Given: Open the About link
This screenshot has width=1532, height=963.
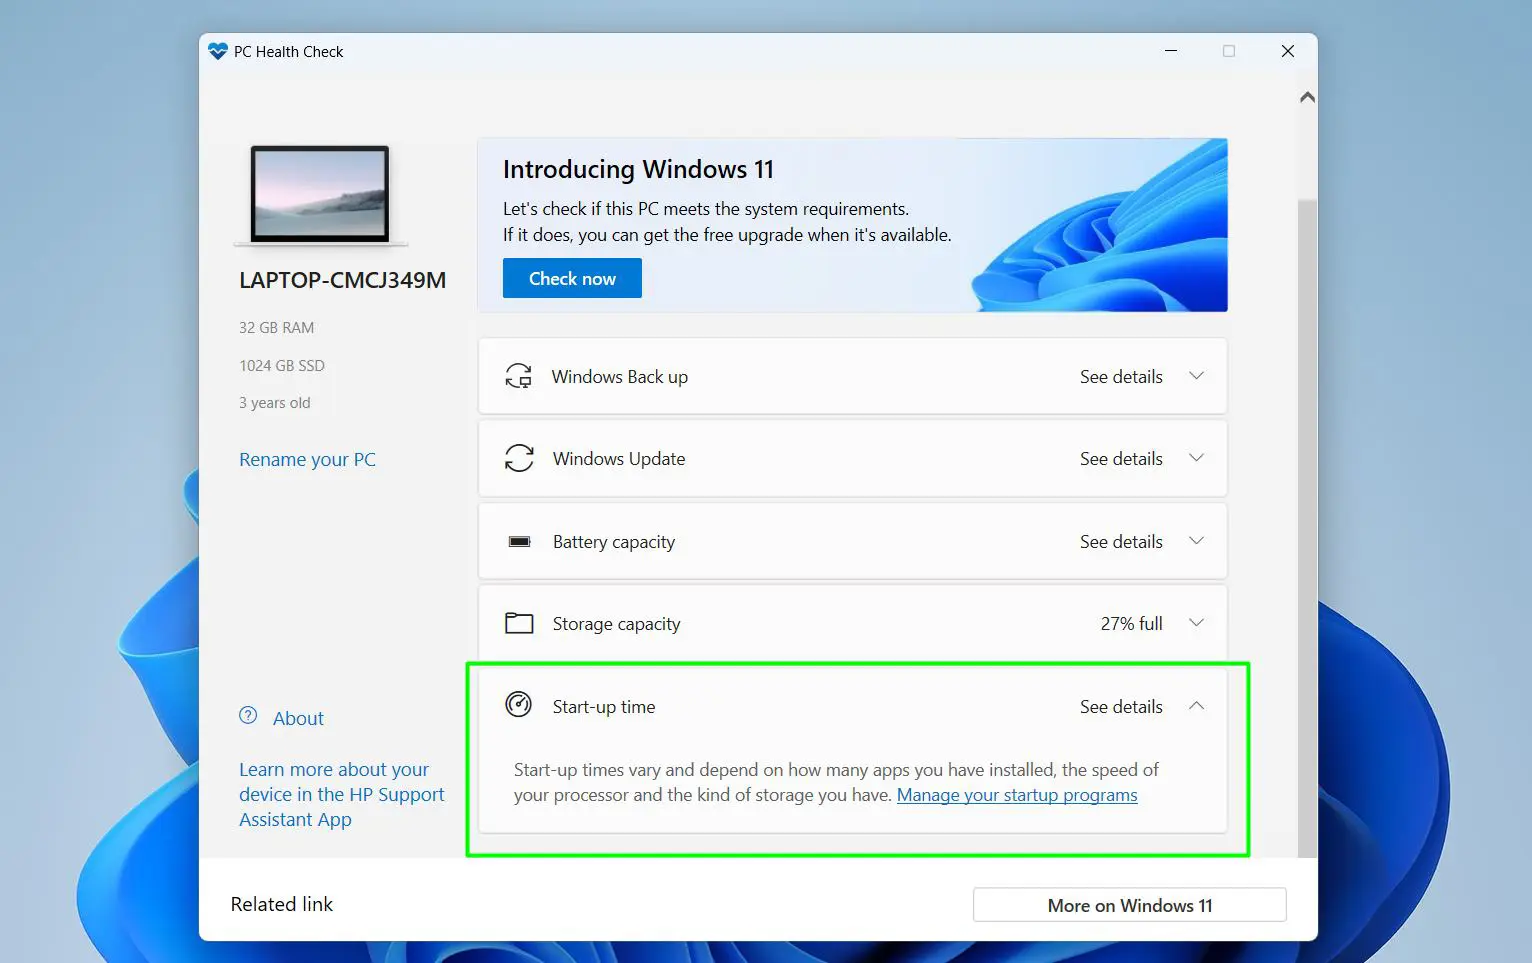Looking at the screenshot, I should point(298,718).
